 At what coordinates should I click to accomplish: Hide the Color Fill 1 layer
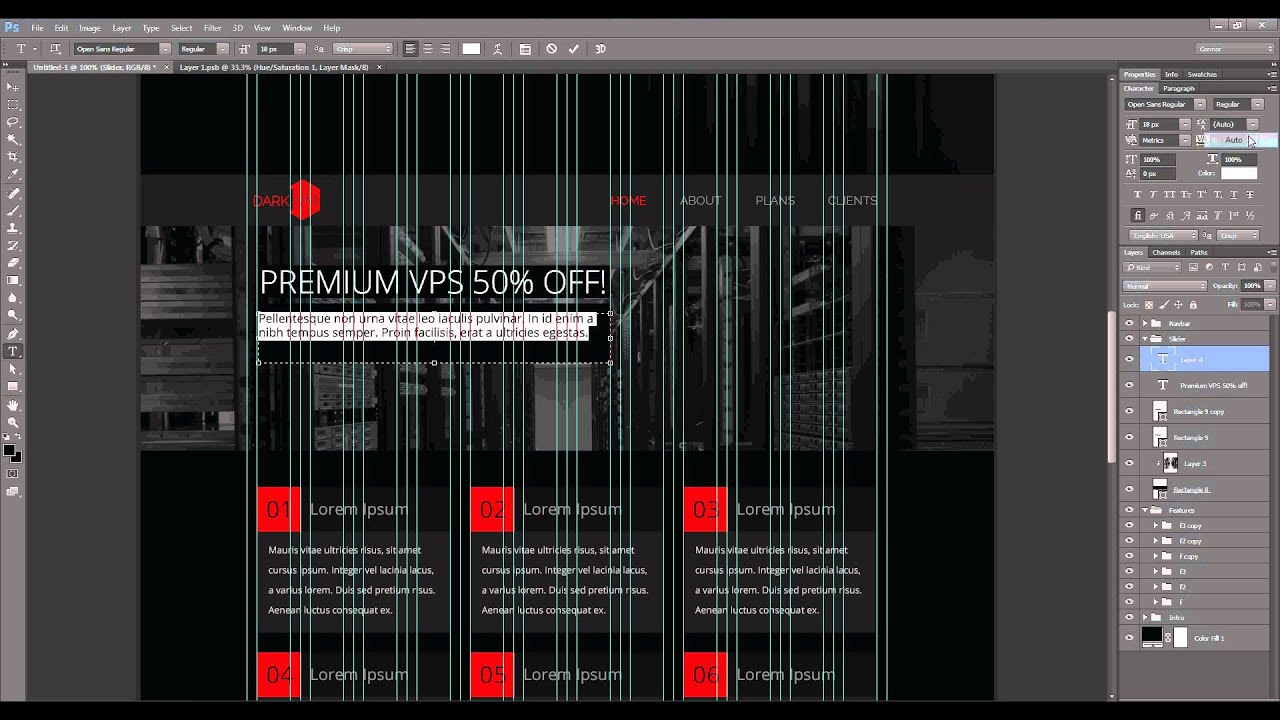(x=1129, y=637)
